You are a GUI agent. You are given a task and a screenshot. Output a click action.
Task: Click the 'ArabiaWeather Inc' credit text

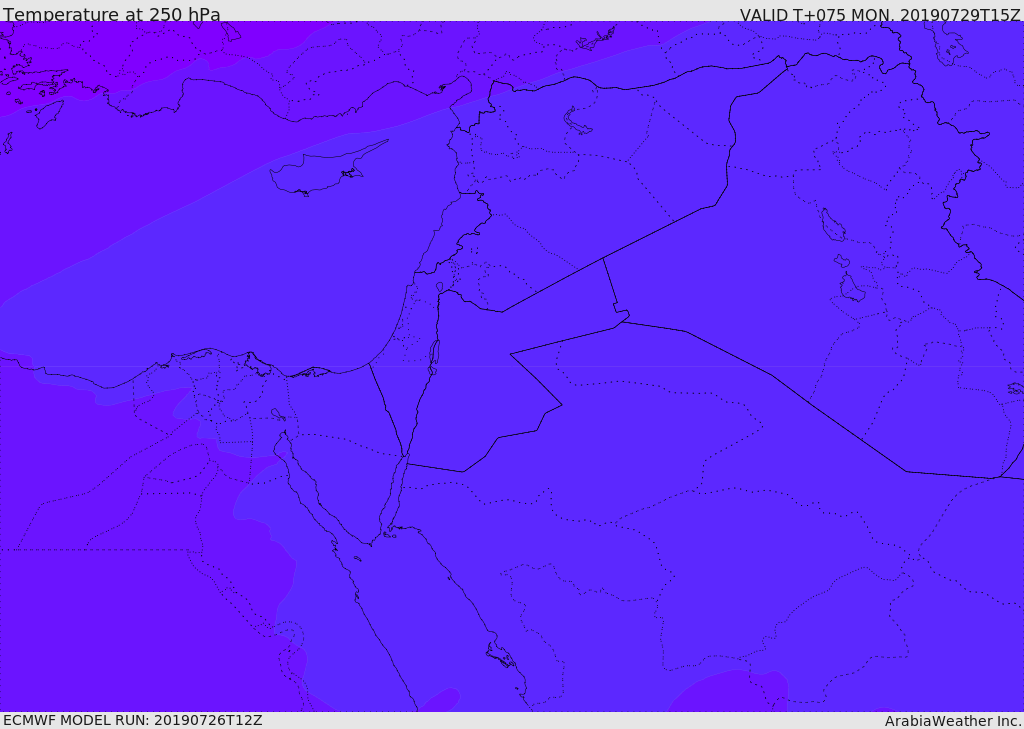952,721
